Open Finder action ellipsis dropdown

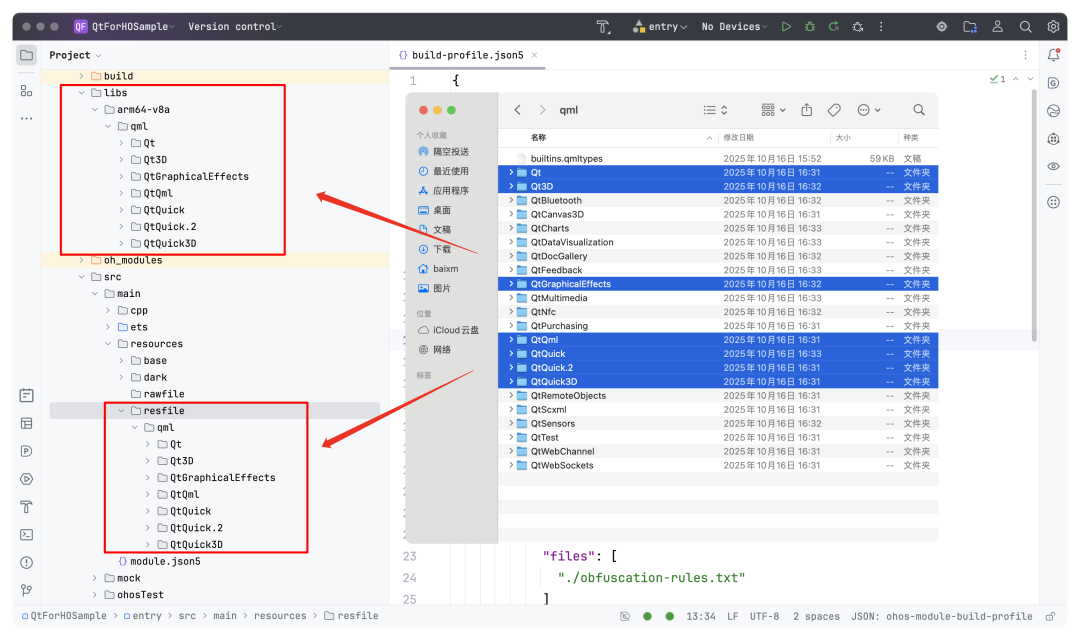pyautogui.click(x=869, y=110)
